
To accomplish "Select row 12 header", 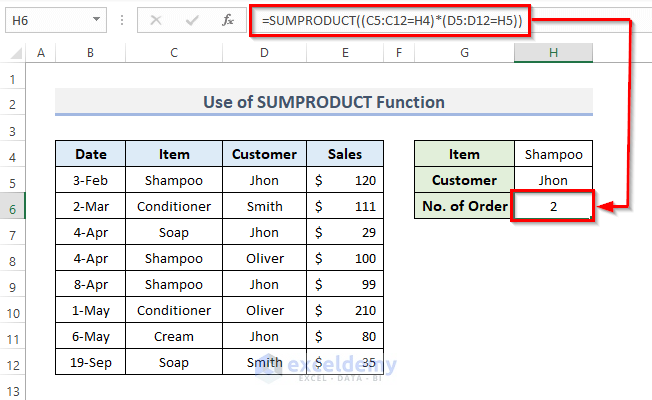I will 14,363.
